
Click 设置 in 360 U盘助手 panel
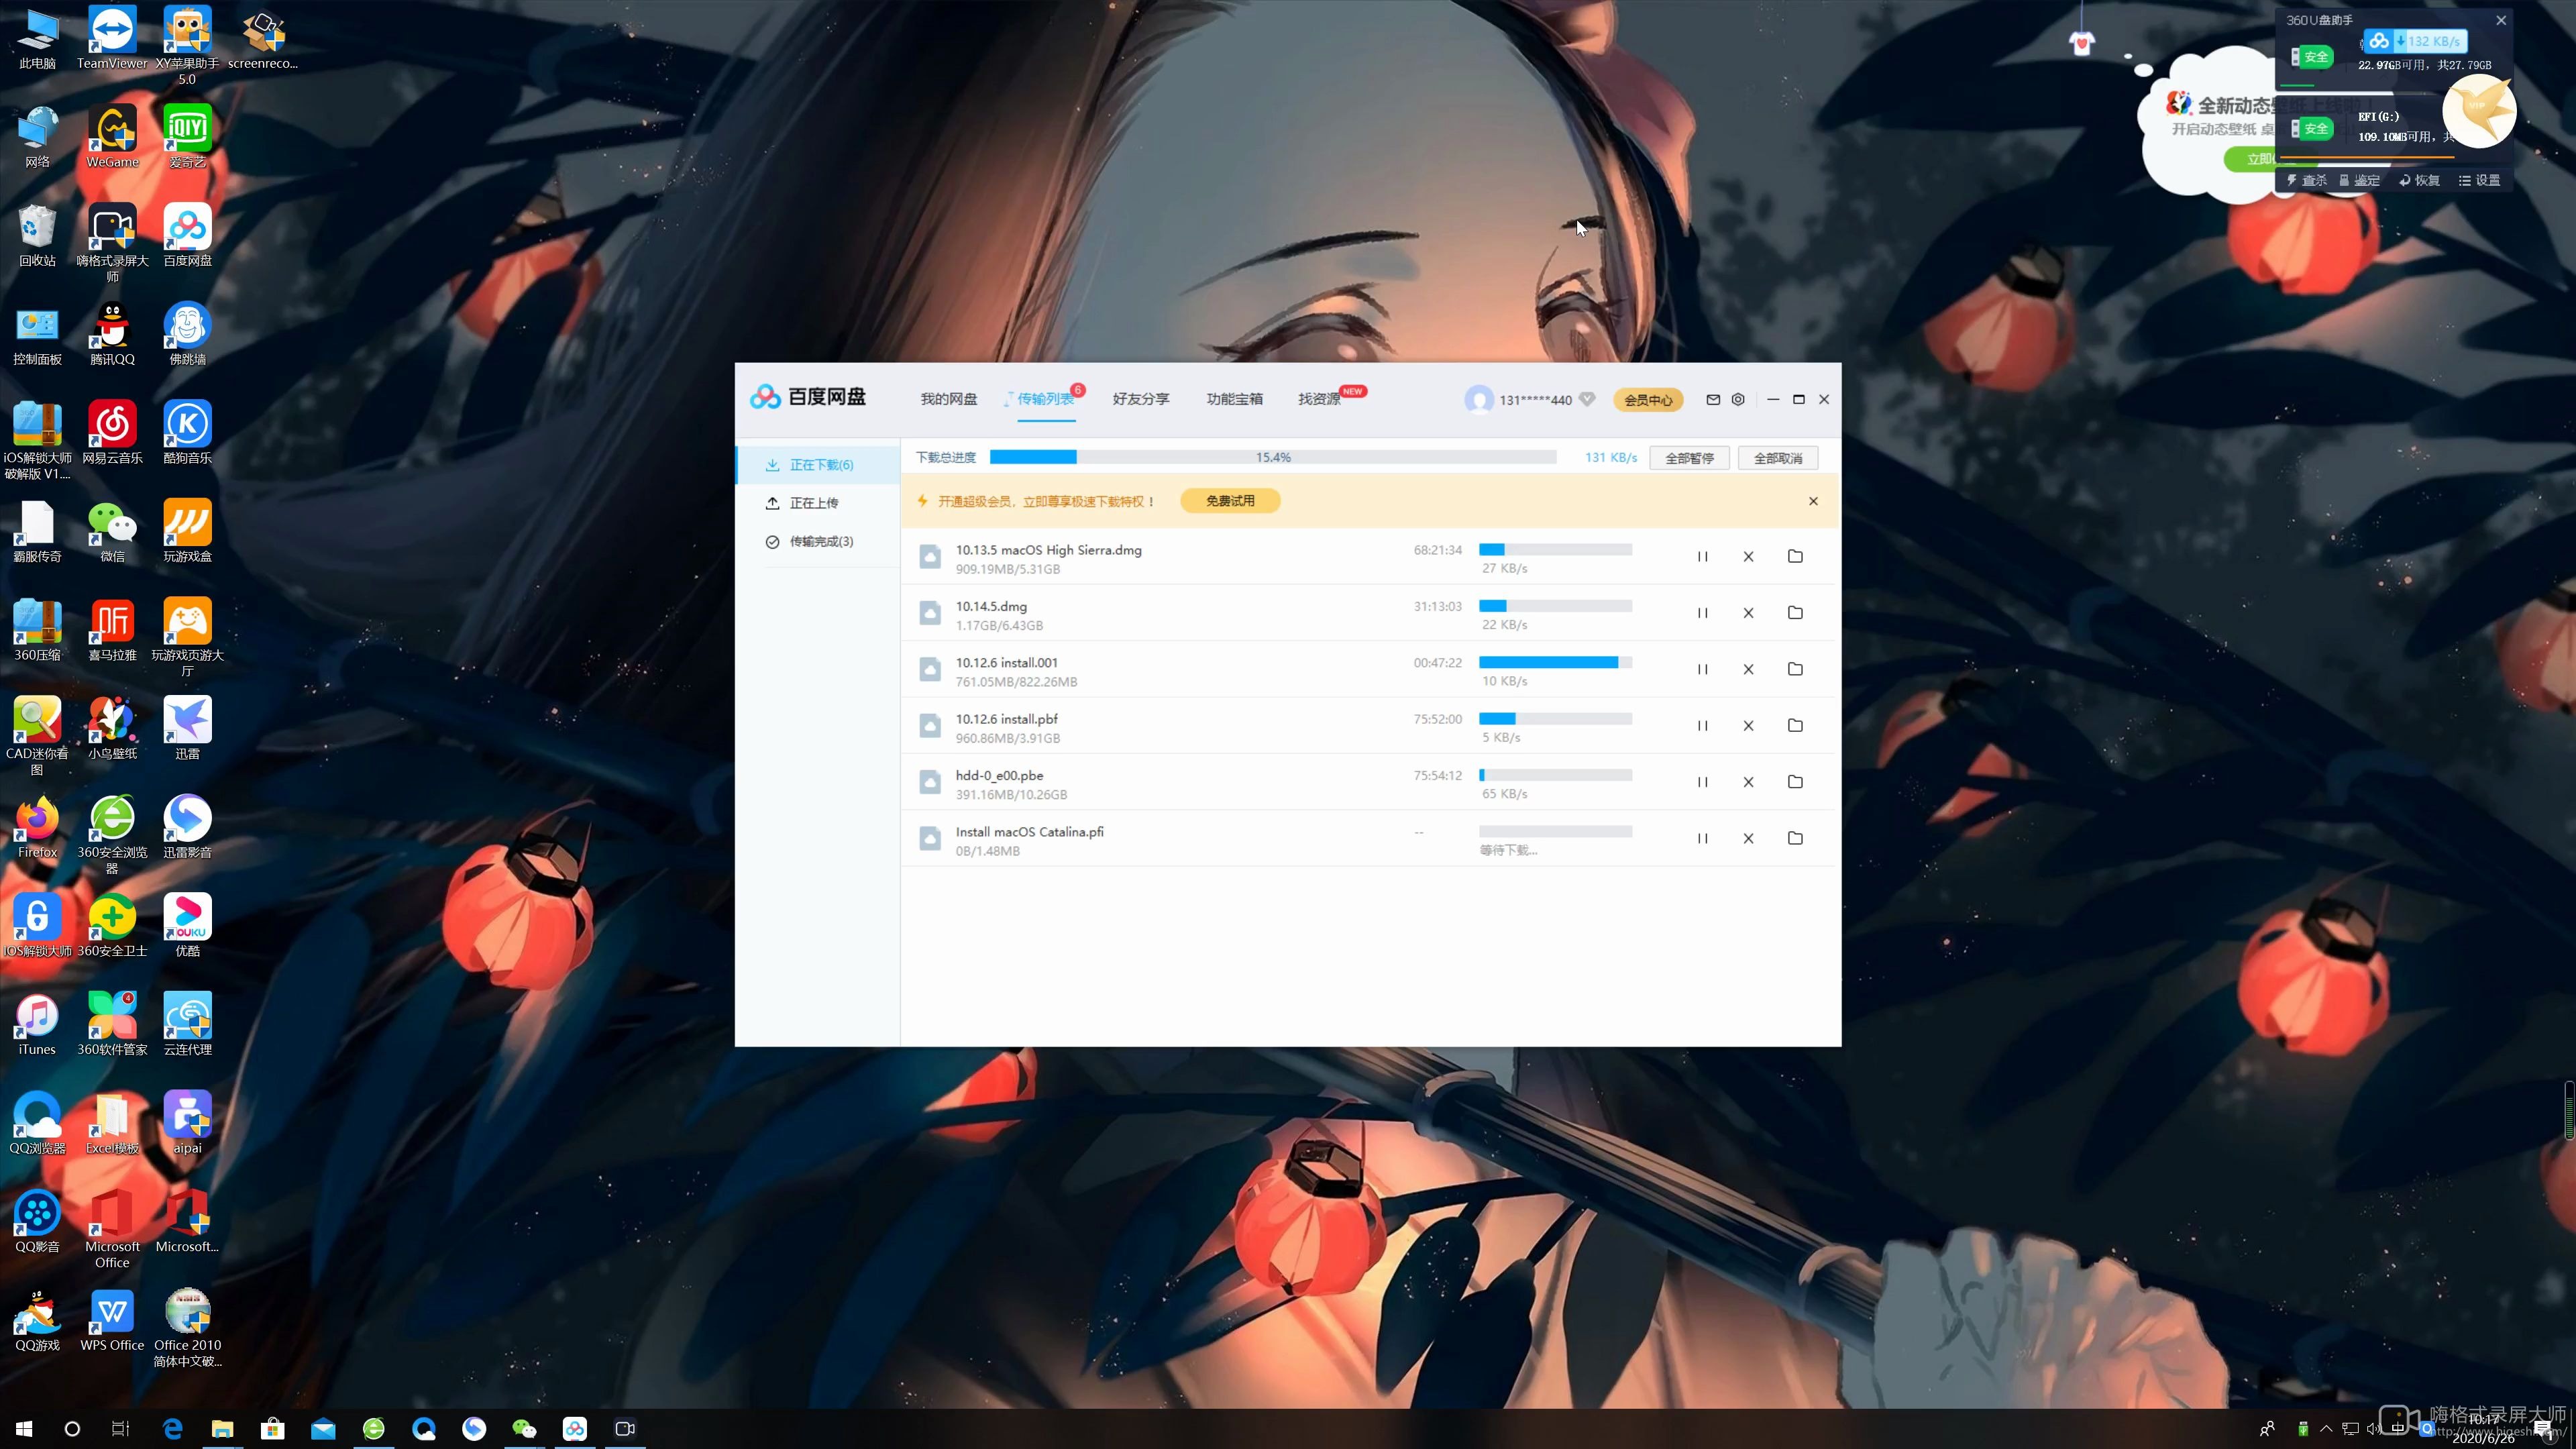(2479, 180)
